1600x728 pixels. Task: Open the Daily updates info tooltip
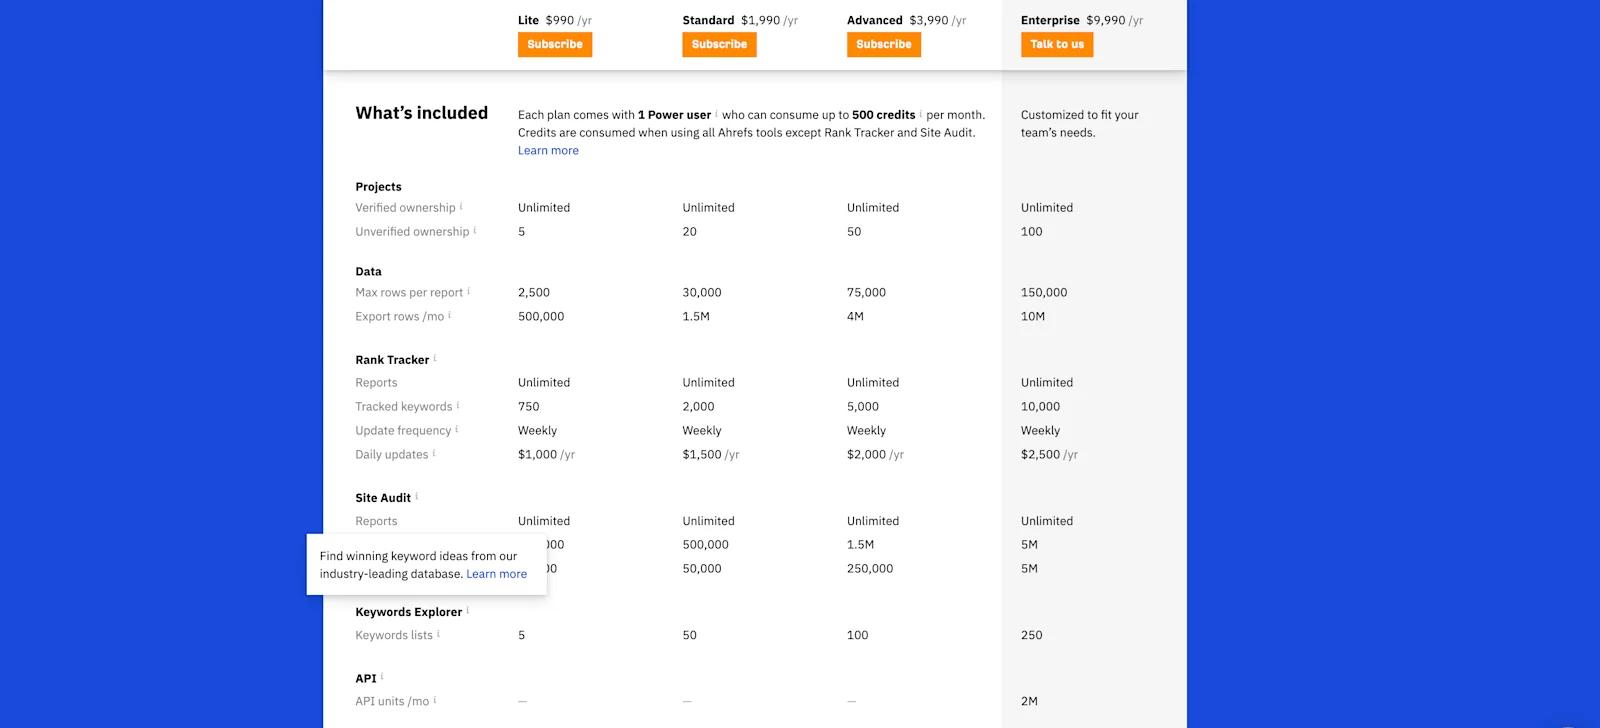click(434, 452)
